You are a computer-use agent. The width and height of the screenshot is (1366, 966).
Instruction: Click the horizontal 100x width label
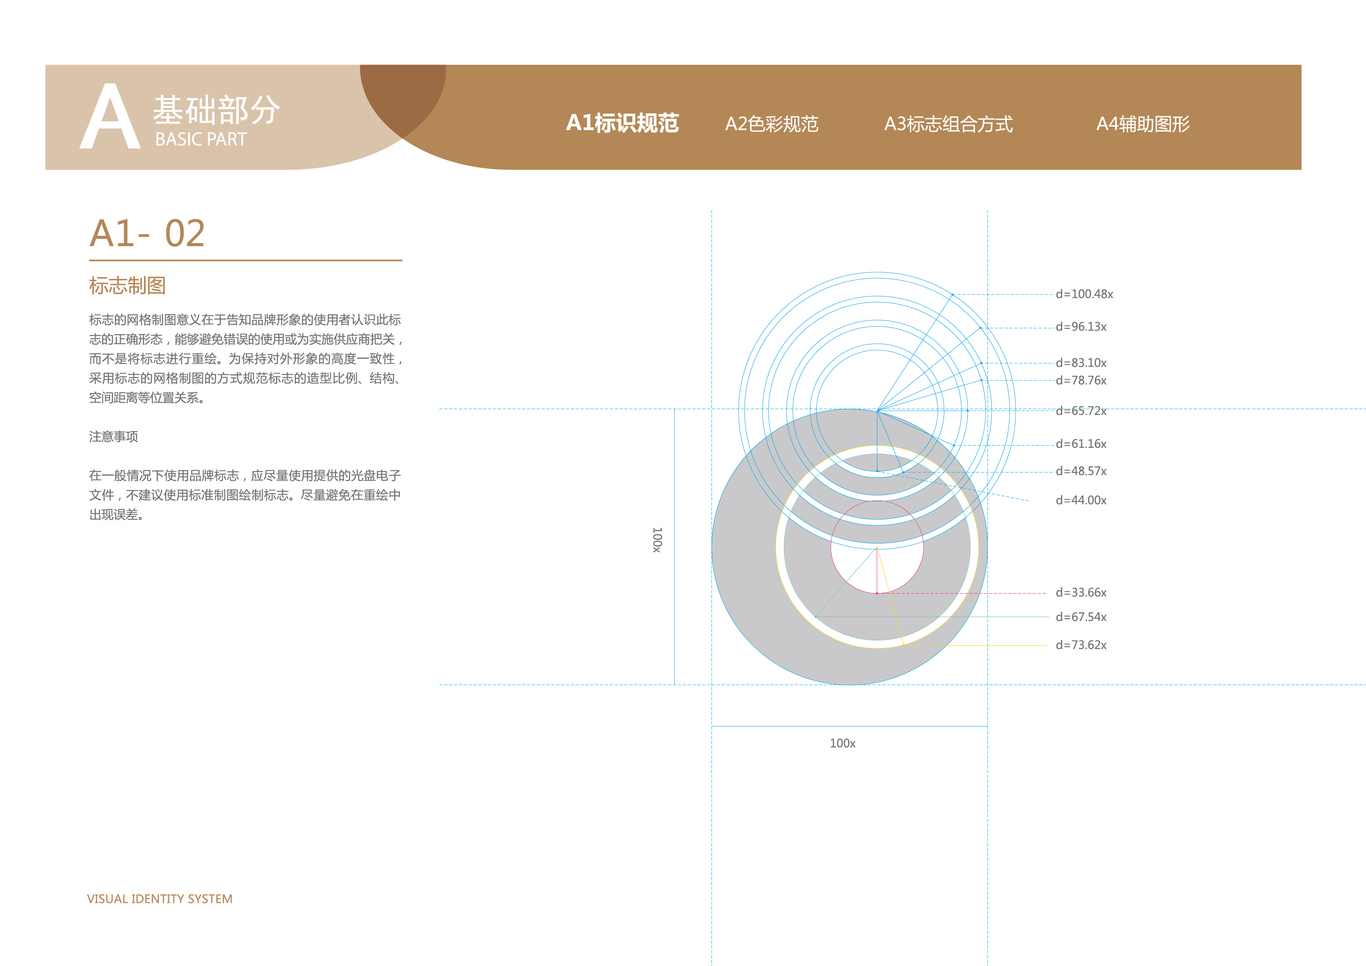click(x=842, y=743)
